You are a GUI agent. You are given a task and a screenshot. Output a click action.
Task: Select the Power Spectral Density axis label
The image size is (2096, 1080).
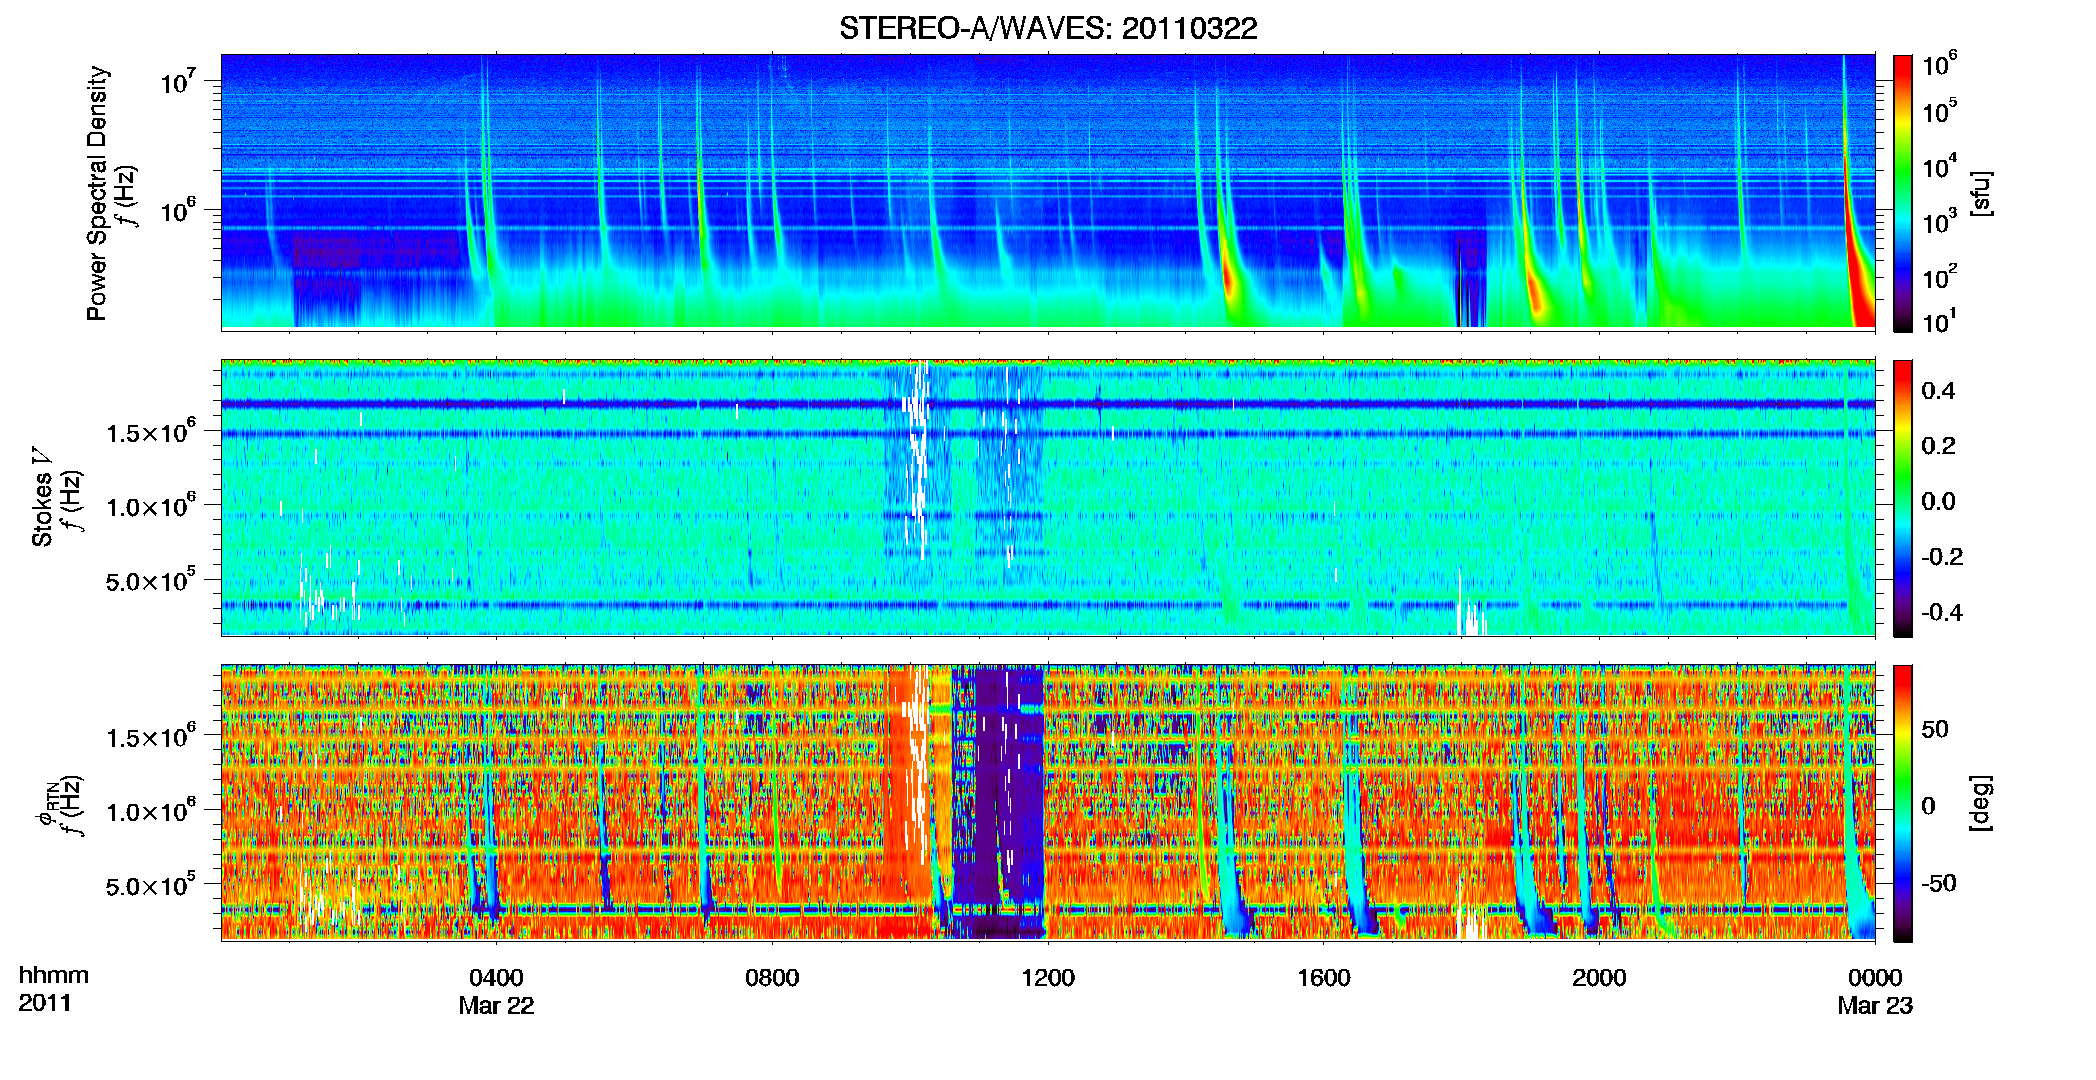click(x=97, y=193)
